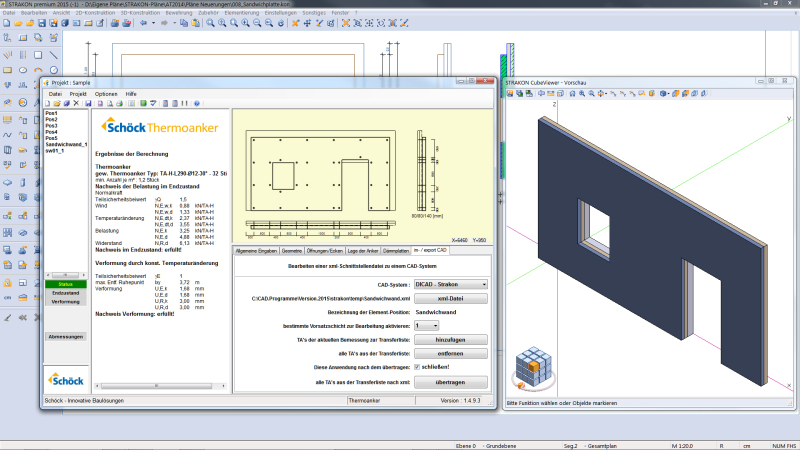Open the Hilfe menu in Projekt window
The height and width of the screenshot is (450, 800).
coord(131,94)
